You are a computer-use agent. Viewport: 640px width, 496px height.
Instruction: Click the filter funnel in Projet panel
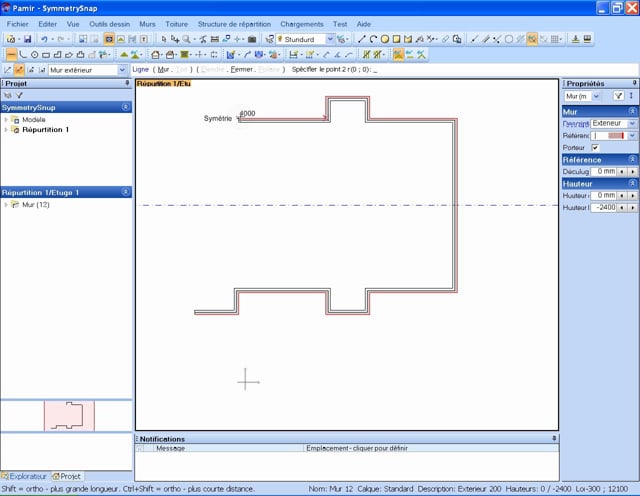(x=19, y=95)
